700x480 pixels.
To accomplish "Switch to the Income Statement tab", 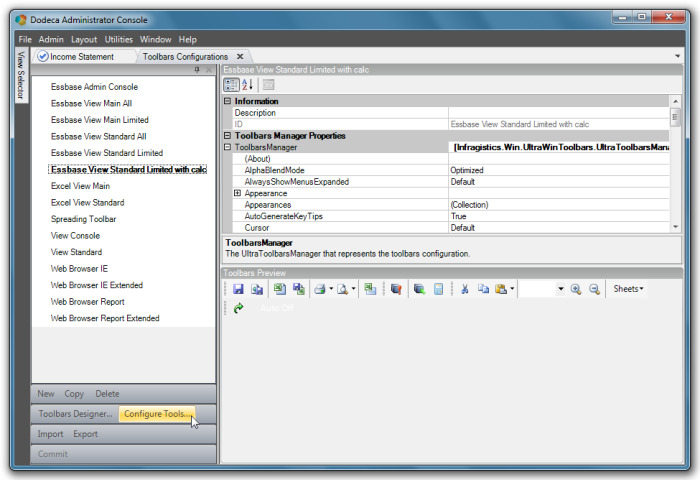I will (x=82, y=57).
